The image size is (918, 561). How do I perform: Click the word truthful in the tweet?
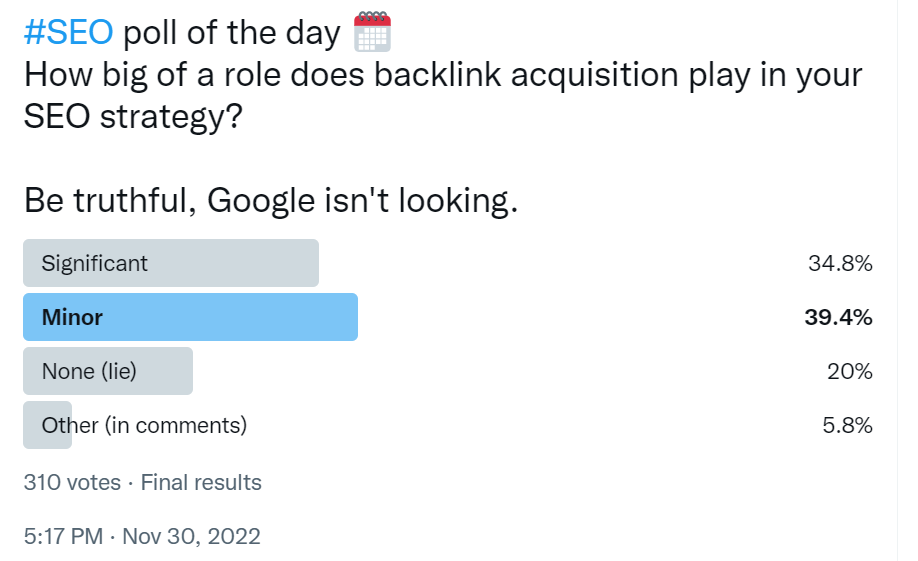click(134, 200)
